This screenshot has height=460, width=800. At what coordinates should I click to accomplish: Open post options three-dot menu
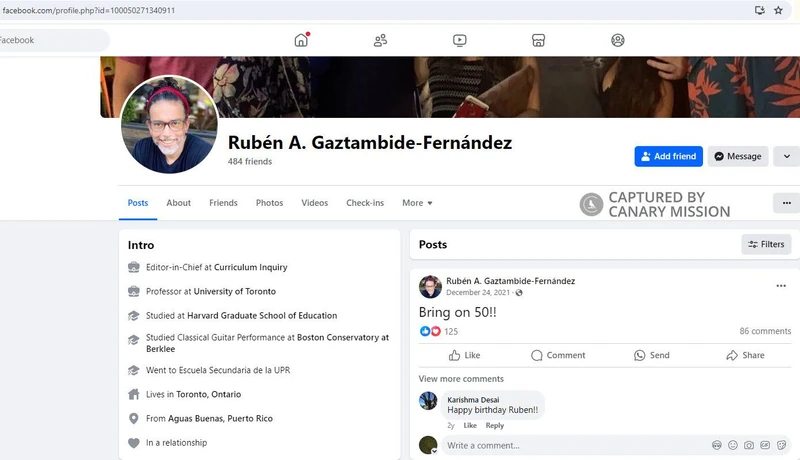pyautogui.click(x=781, y=286)
